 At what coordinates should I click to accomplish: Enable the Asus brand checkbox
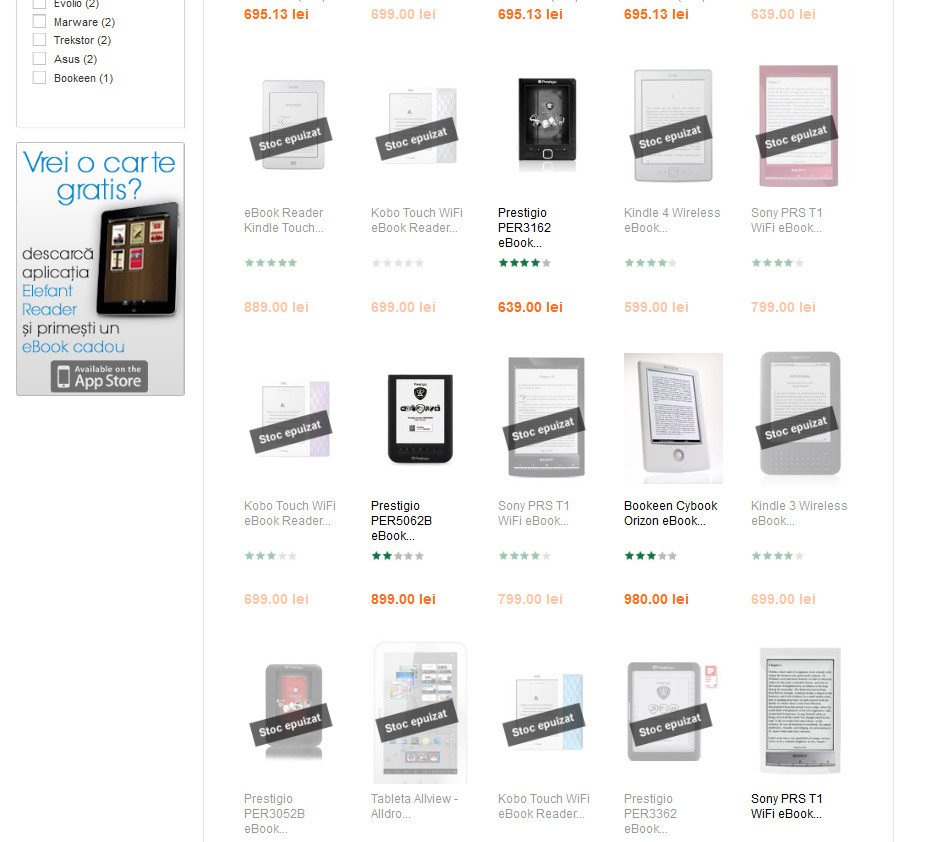pyautogui.click(x=39, y=59)
